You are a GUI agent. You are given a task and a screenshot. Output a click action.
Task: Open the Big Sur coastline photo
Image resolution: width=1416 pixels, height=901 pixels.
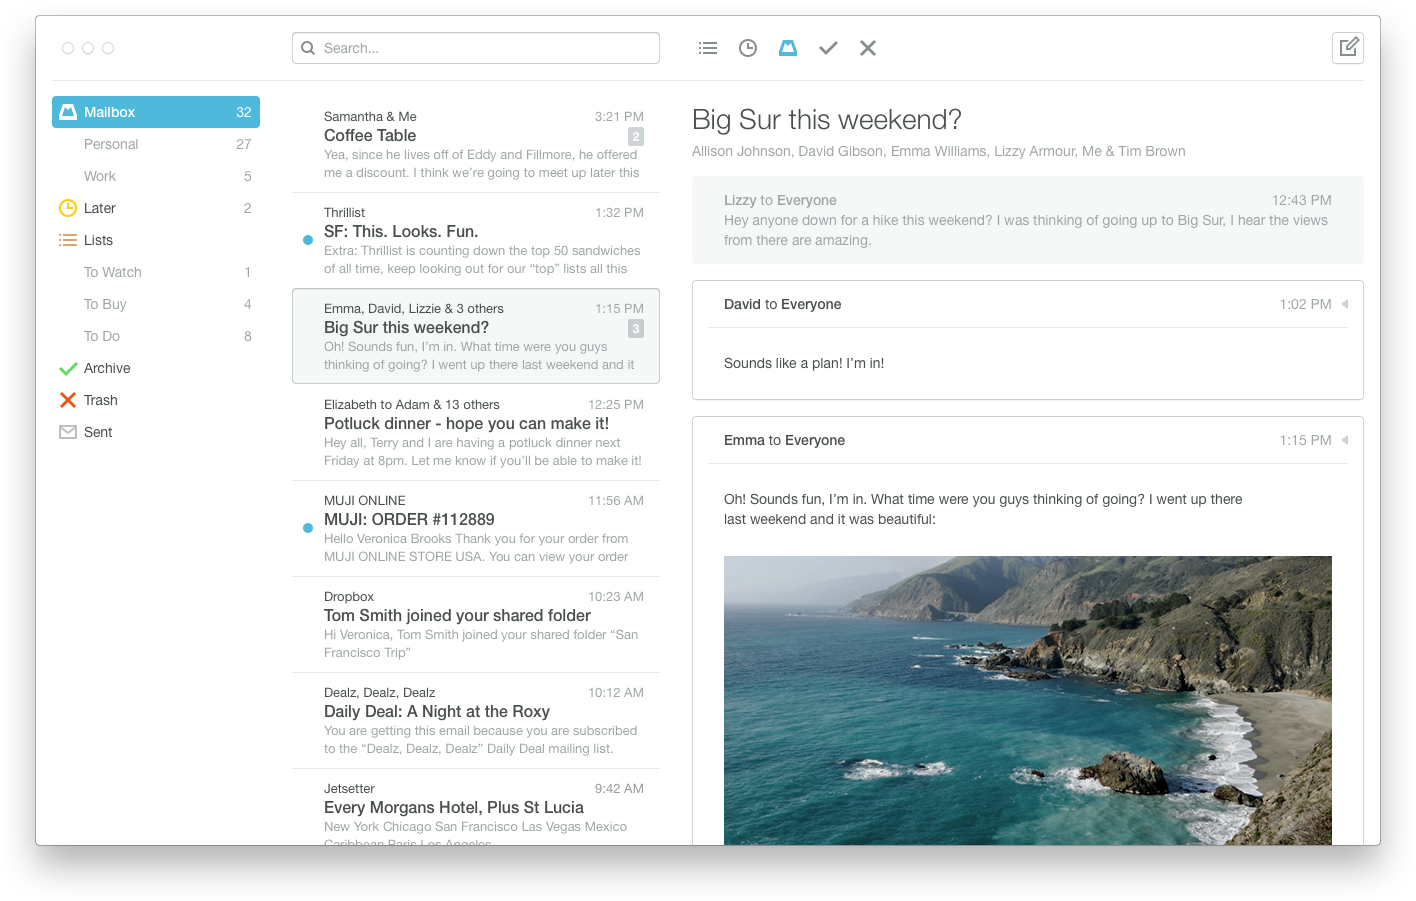click(x=1027, y=700)
